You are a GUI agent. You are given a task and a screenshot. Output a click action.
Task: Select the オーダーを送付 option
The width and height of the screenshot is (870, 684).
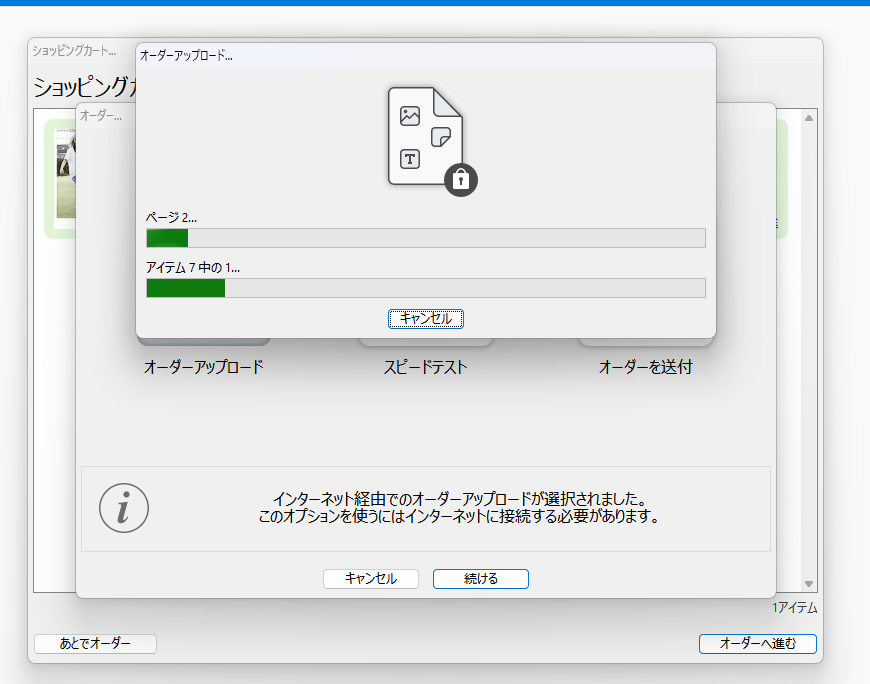click(645, 366)
